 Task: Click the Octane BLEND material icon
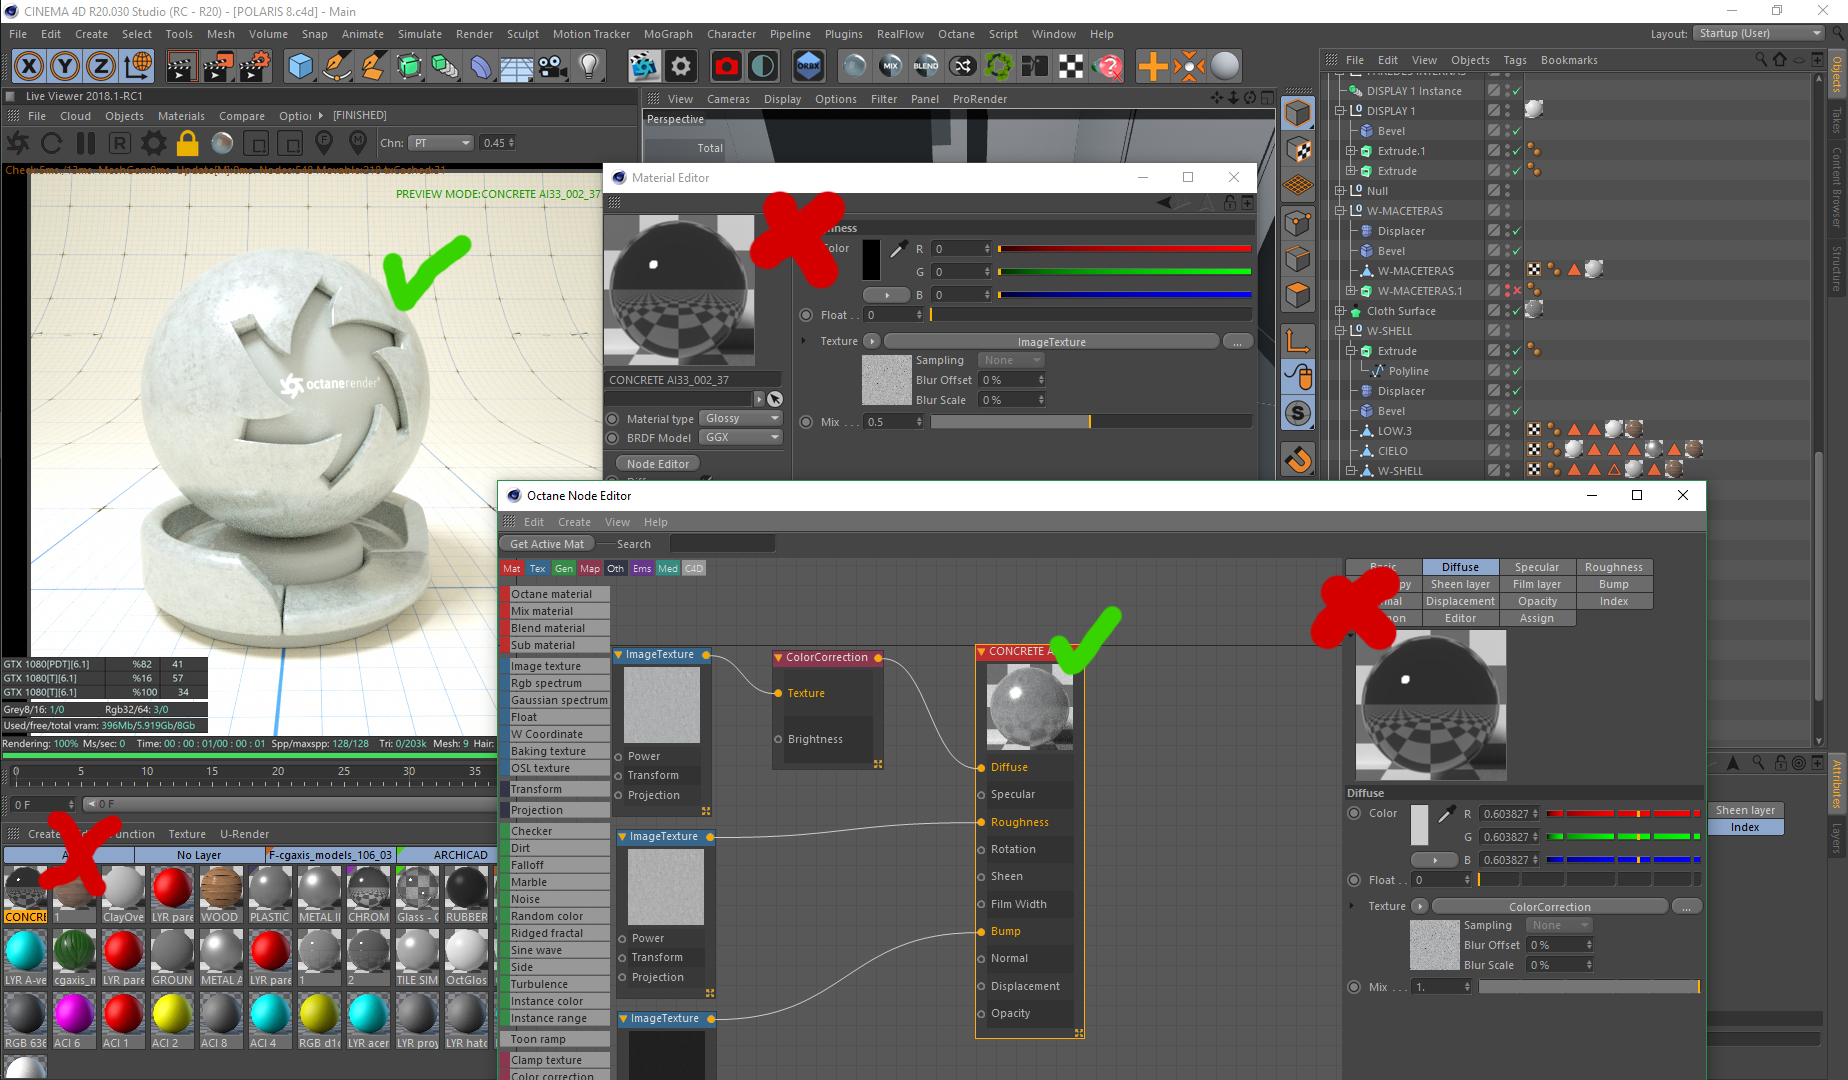(926, 67)
